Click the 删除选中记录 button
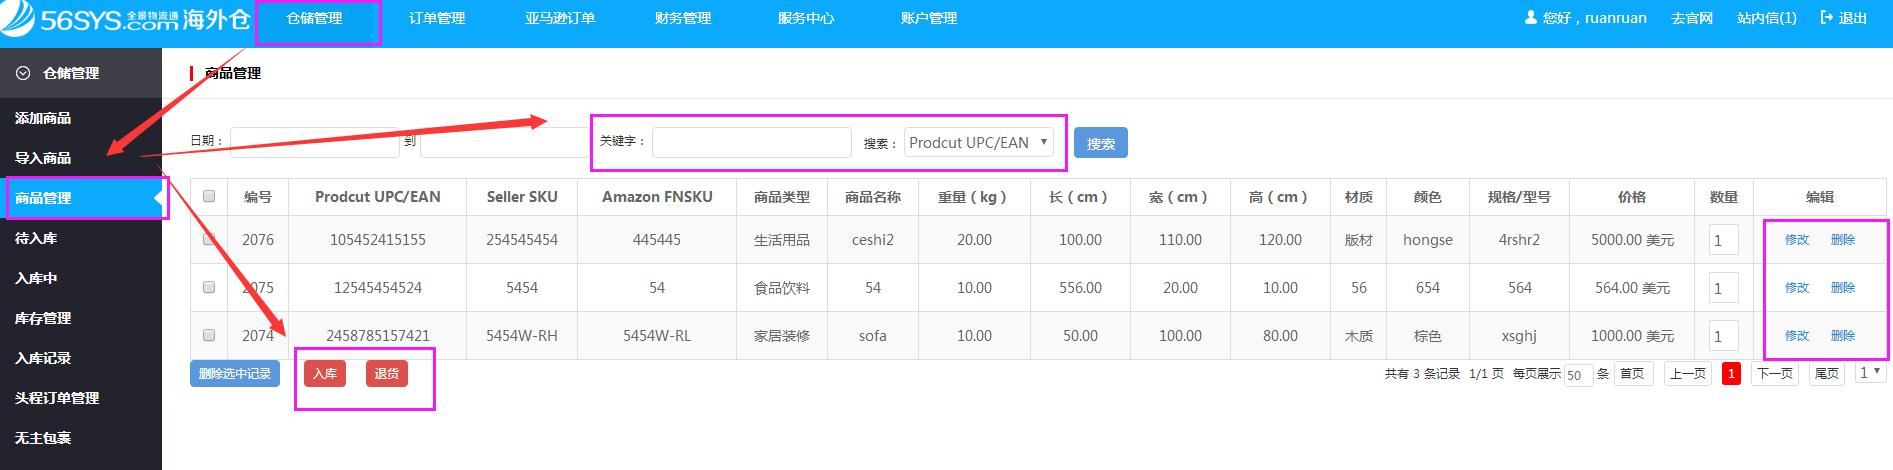This screenshot has width=1893, height=470. tap(235, 374)
